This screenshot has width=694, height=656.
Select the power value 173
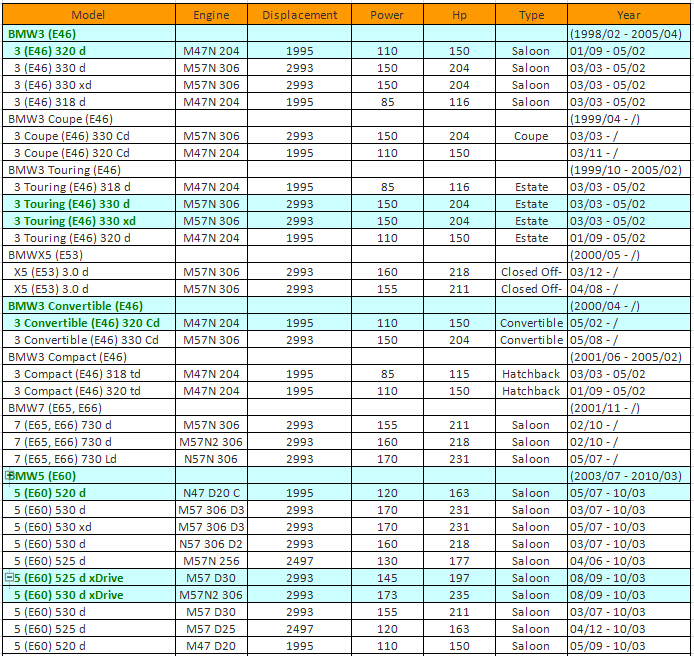(x=387, y=595)
